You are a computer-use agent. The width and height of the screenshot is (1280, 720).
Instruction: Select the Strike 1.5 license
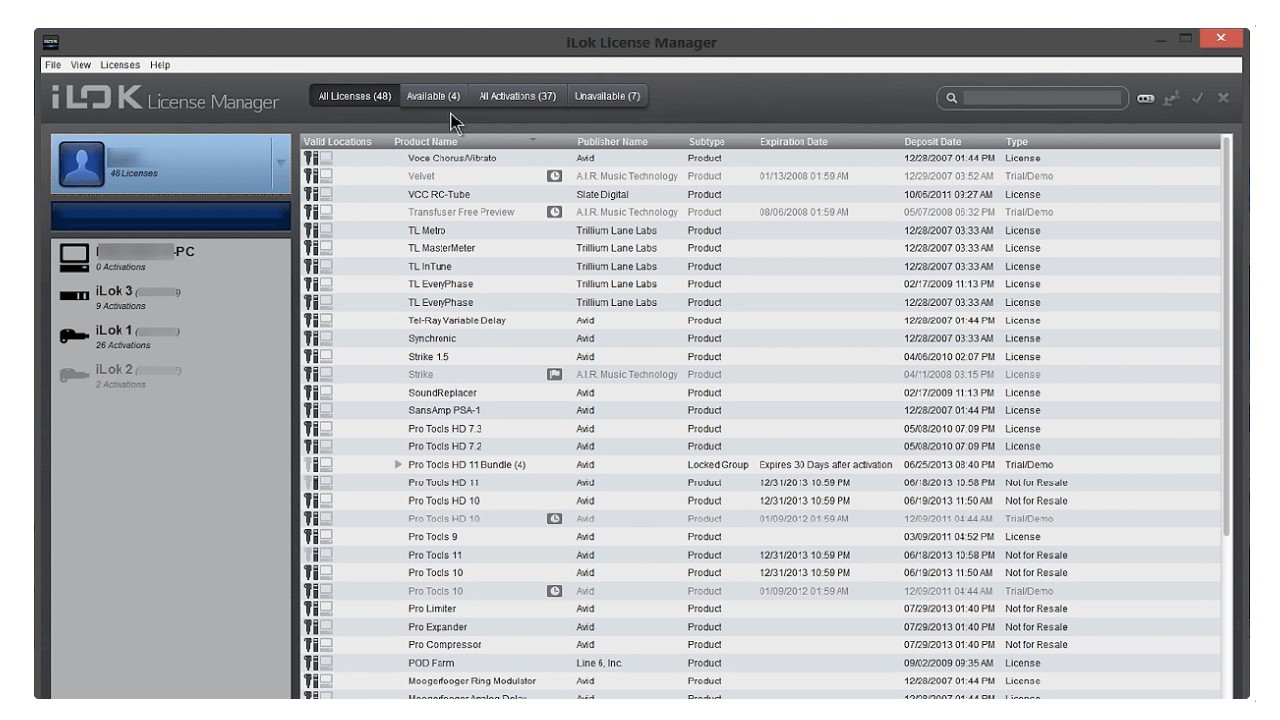(x=760, y=356)
